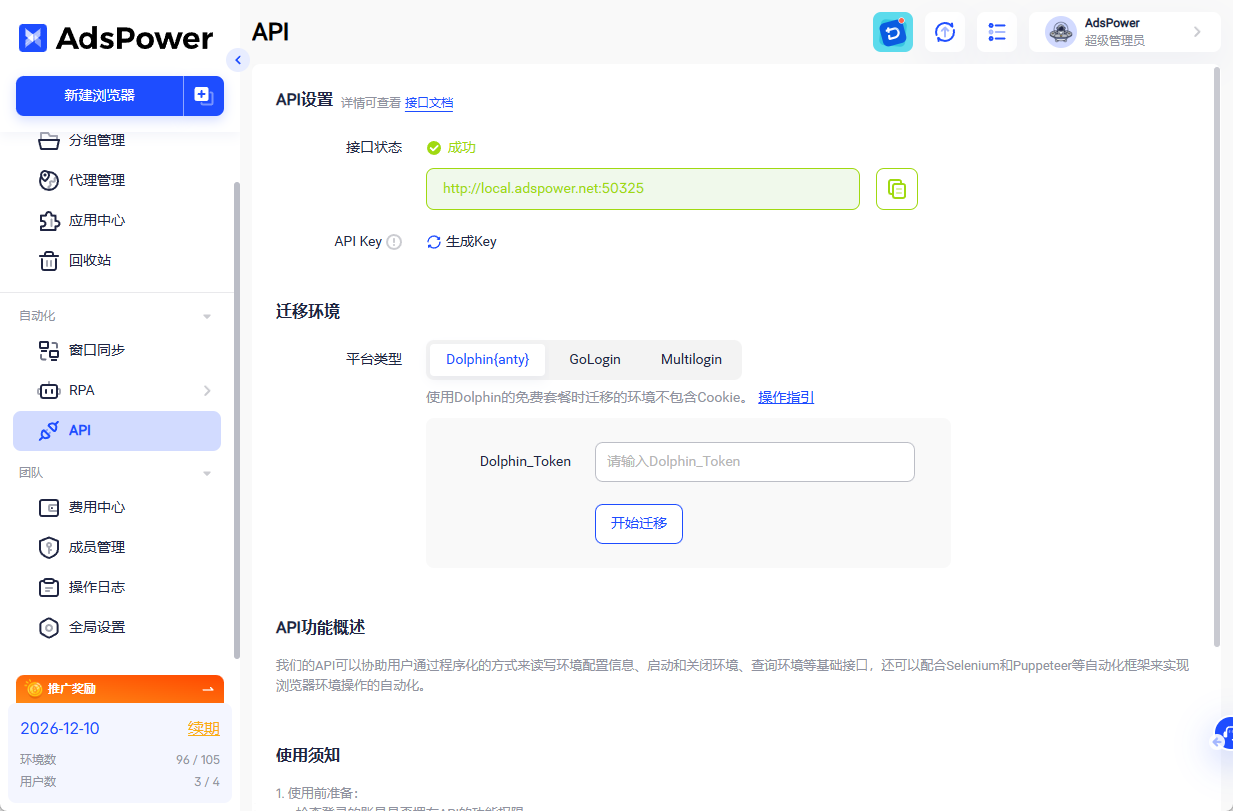
Task: Open 费用中心 wallet icon
Action: tap(49, 507)
